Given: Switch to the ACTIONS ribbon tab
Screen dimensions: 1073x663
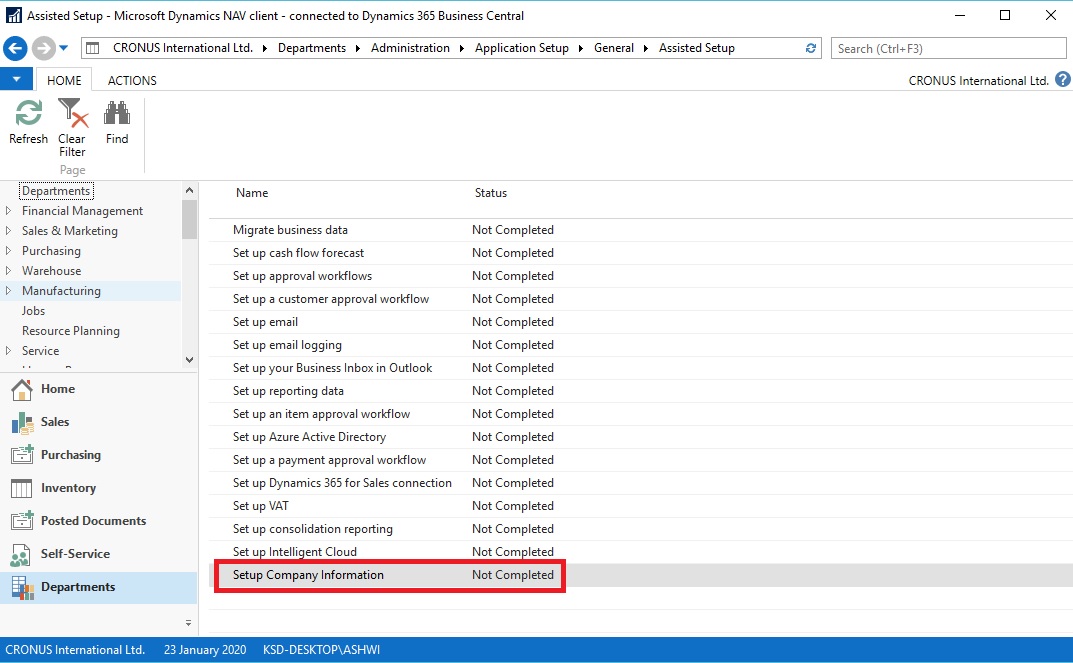Looking at the screenshot, I should coord(132,80).
